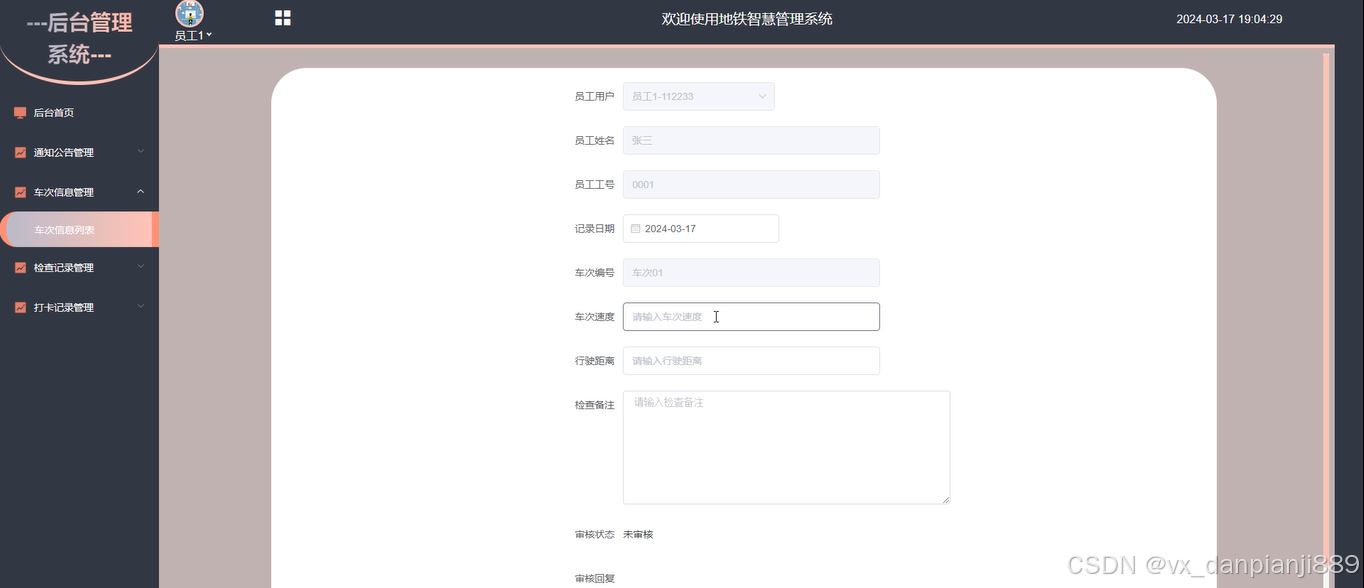Click the 打卡记录管理 chart icon
1364x588 pixels.
20,308
